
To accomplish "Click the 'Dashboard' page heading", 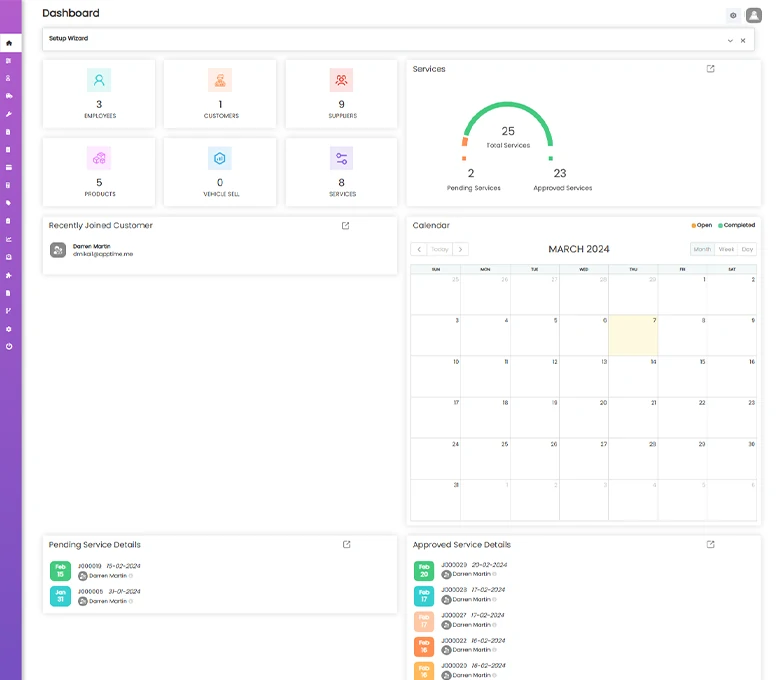I will point(71,13).
